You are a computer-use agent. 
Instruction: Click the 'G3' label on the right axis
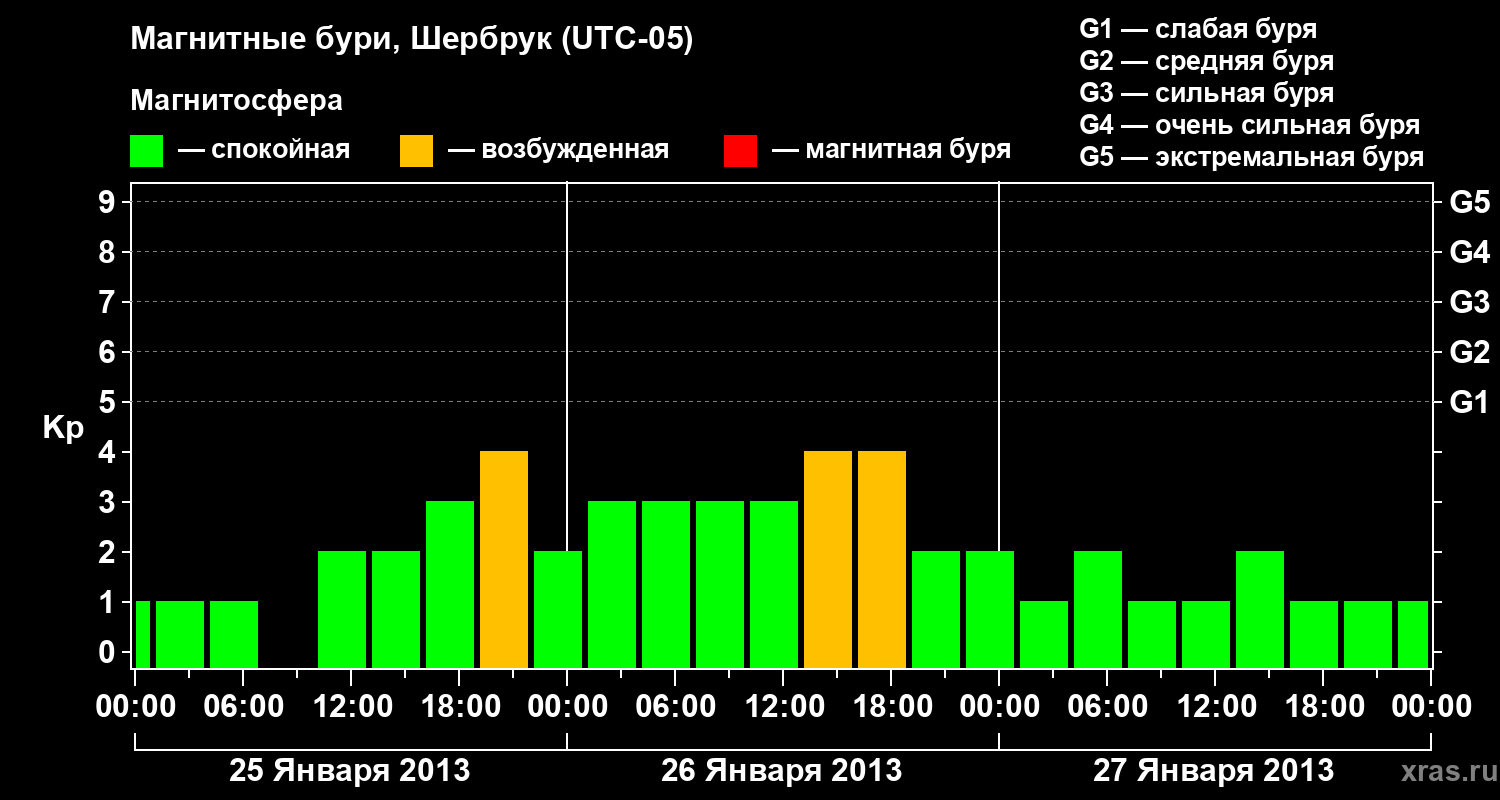tap(1469, 302)
